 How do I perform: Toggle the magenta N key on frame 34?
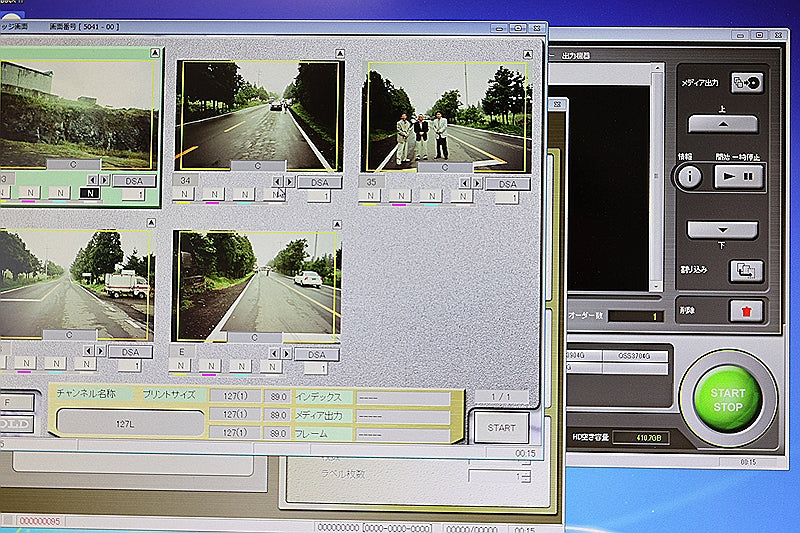pyautogui.click(x=214, y=194)
